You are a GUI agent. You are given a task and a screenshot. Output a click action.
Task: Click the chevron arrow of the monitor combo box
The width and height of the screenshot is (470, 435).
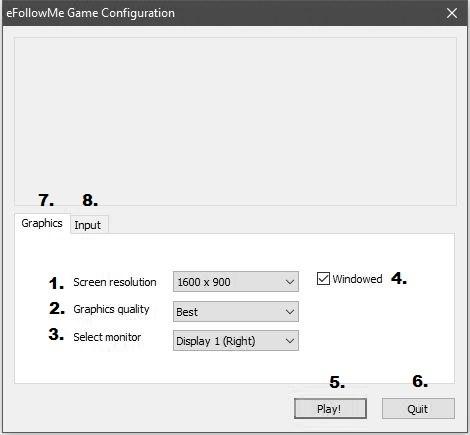pyautogui.click(x=290, y=341)
